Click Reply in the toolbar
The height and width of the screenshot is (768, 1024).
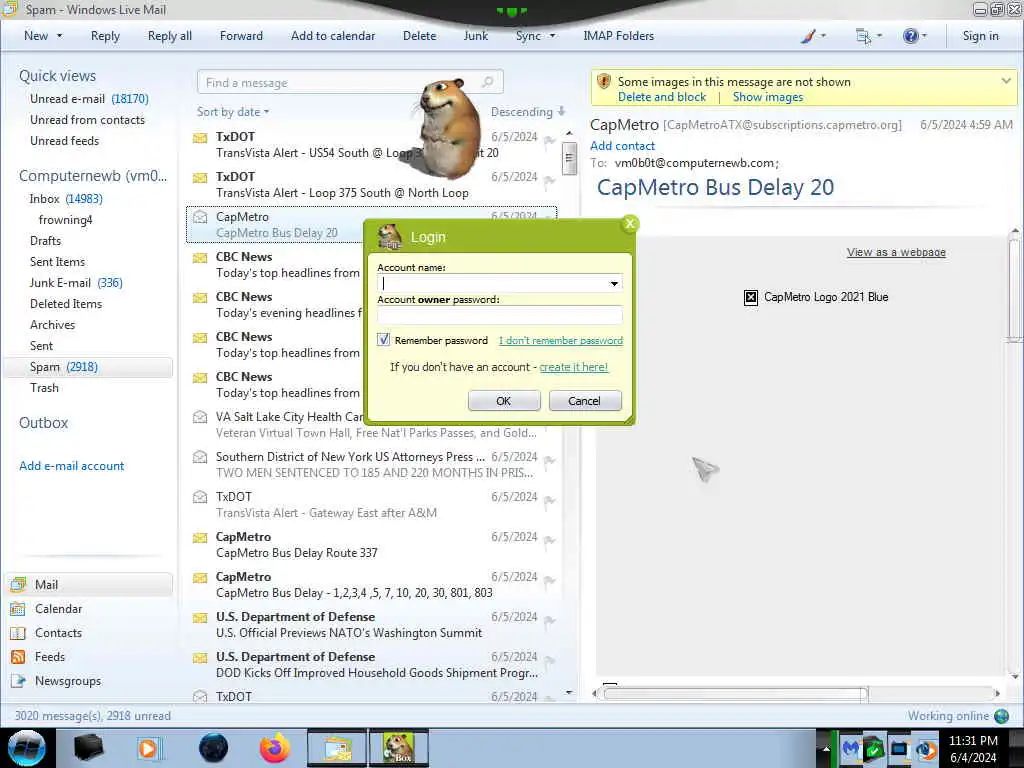point(105,36)
